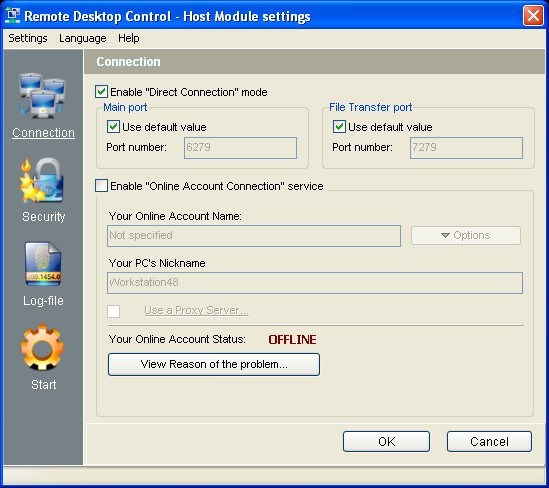Click the Start gear icon
Screen dimensions: 549x488
(42, 348)
